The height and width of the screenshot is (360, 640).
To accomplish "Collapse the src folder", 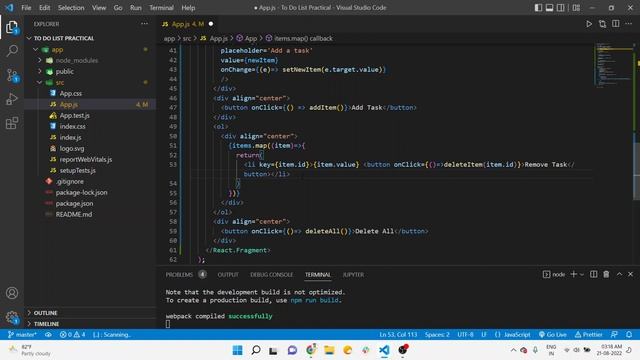I will coord(40,82).
